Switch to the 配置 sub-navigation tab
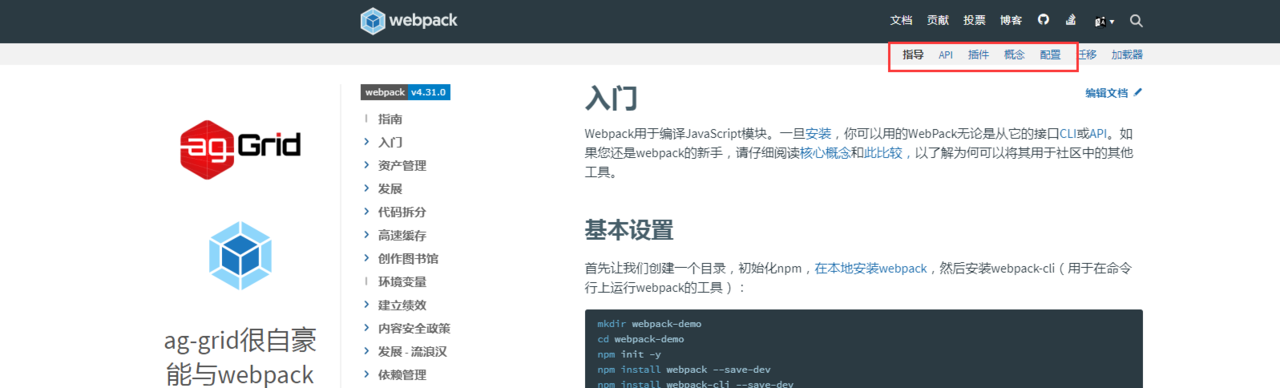Image resolution: width=1280 pixels, height=388 pixels. pos(1050,55)
